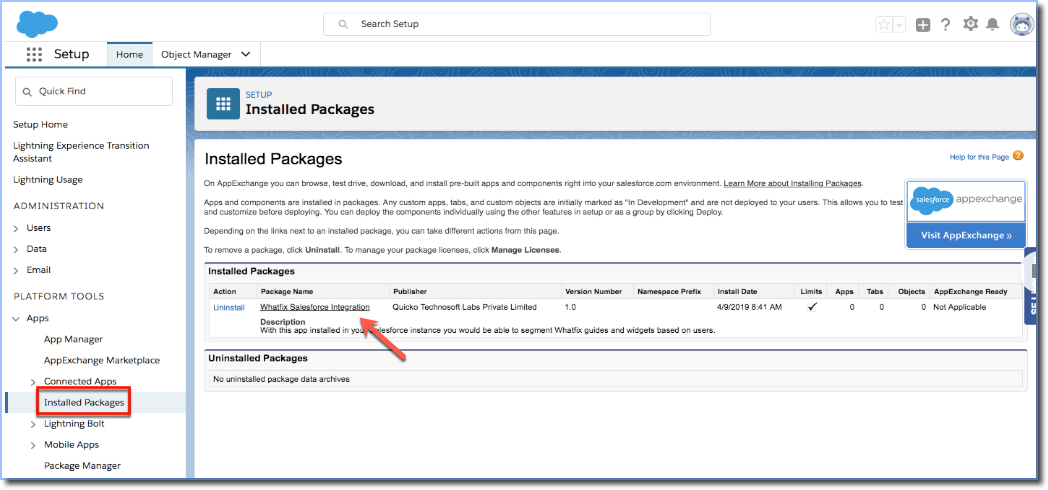This screenshot has width=1048, height=490.
Task: Open the Object Manager dropdown chevron
Action: [245, 54]
